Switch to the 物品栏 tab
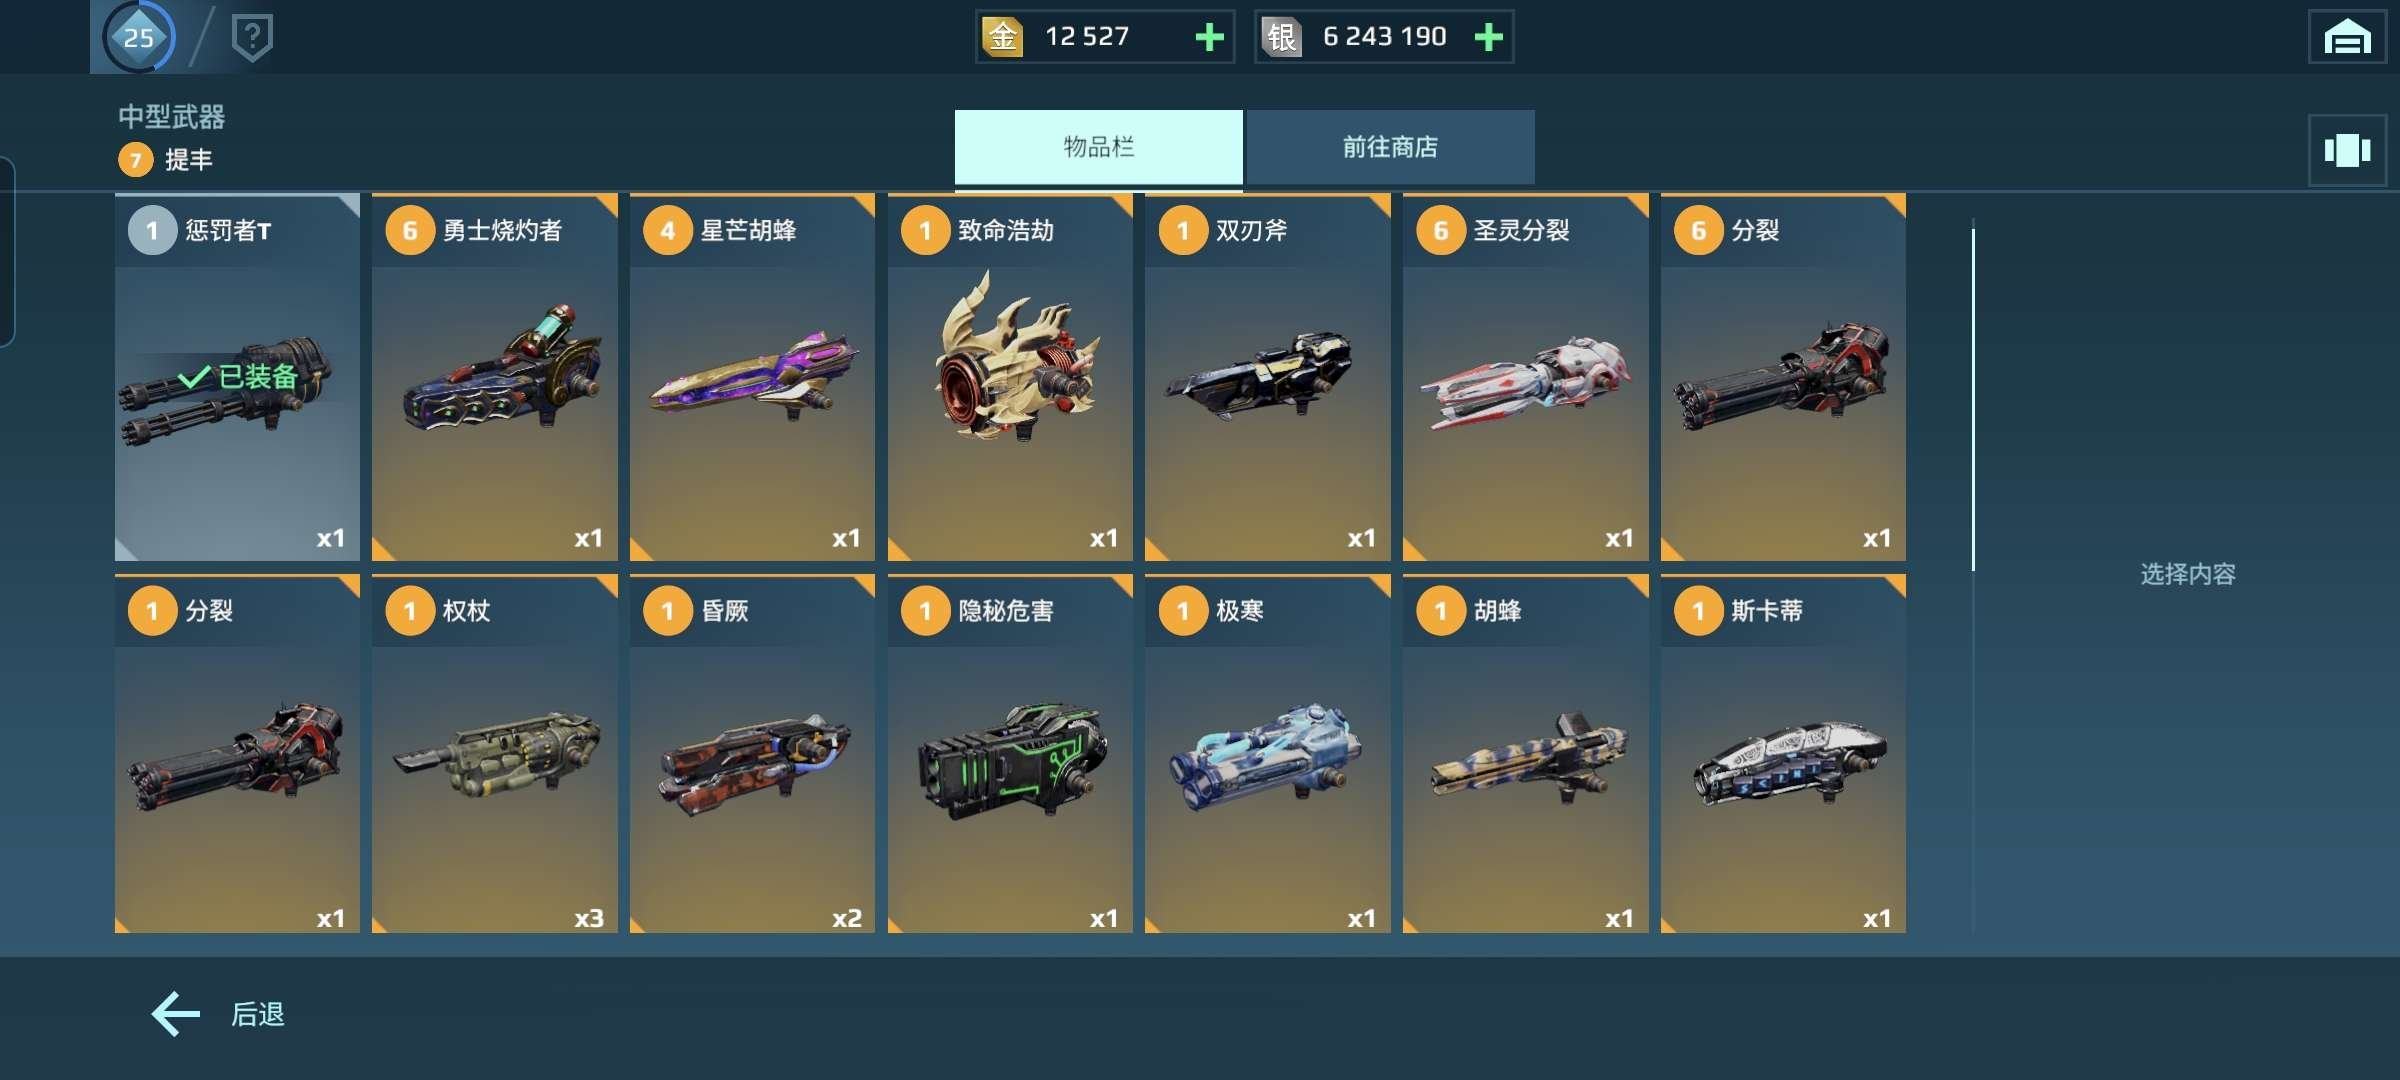Image resolution: width=2400 pixels, height=1080 pixels. (1098, 147)
